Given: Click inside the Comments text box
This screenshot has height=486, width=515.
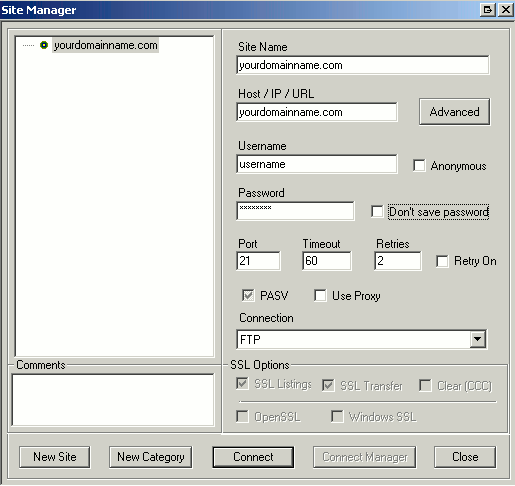Looking at the screenshot, I should [113, 400].
